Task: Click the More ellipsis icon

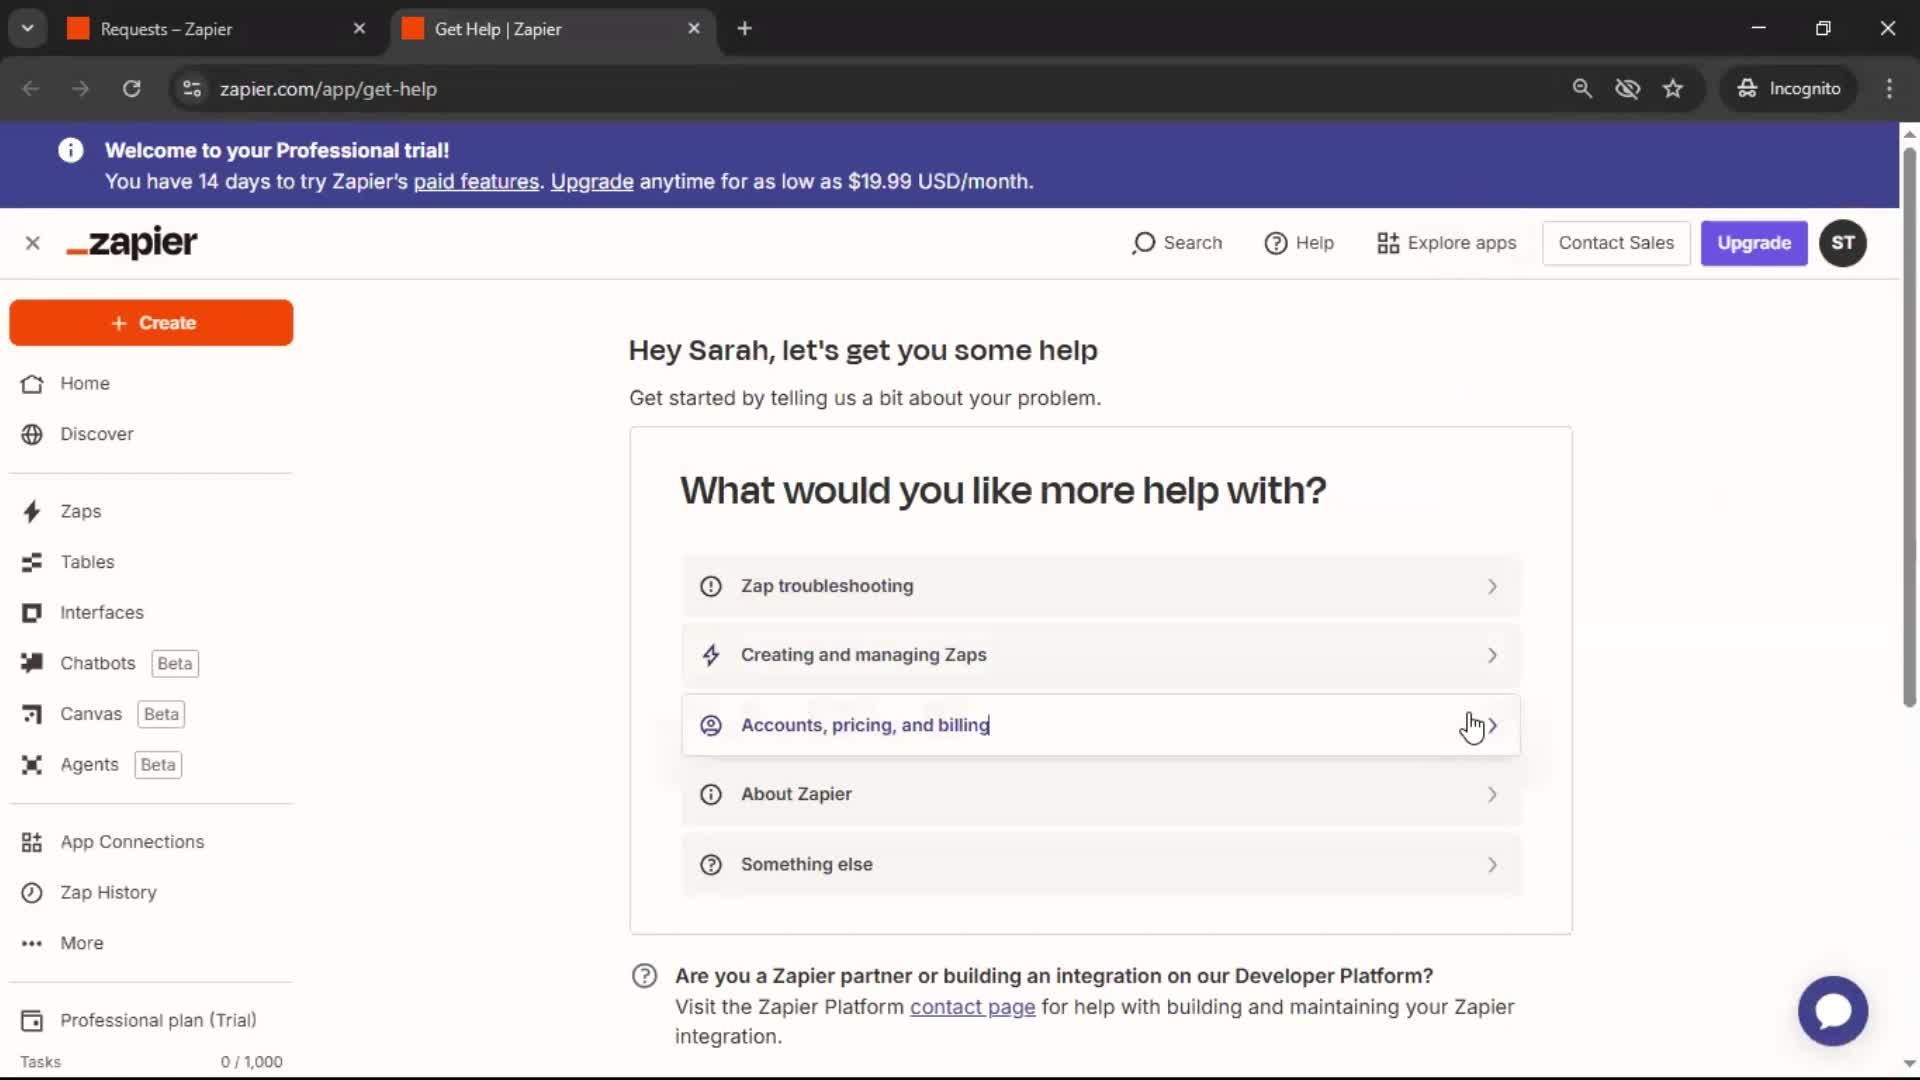Action: 32,943
